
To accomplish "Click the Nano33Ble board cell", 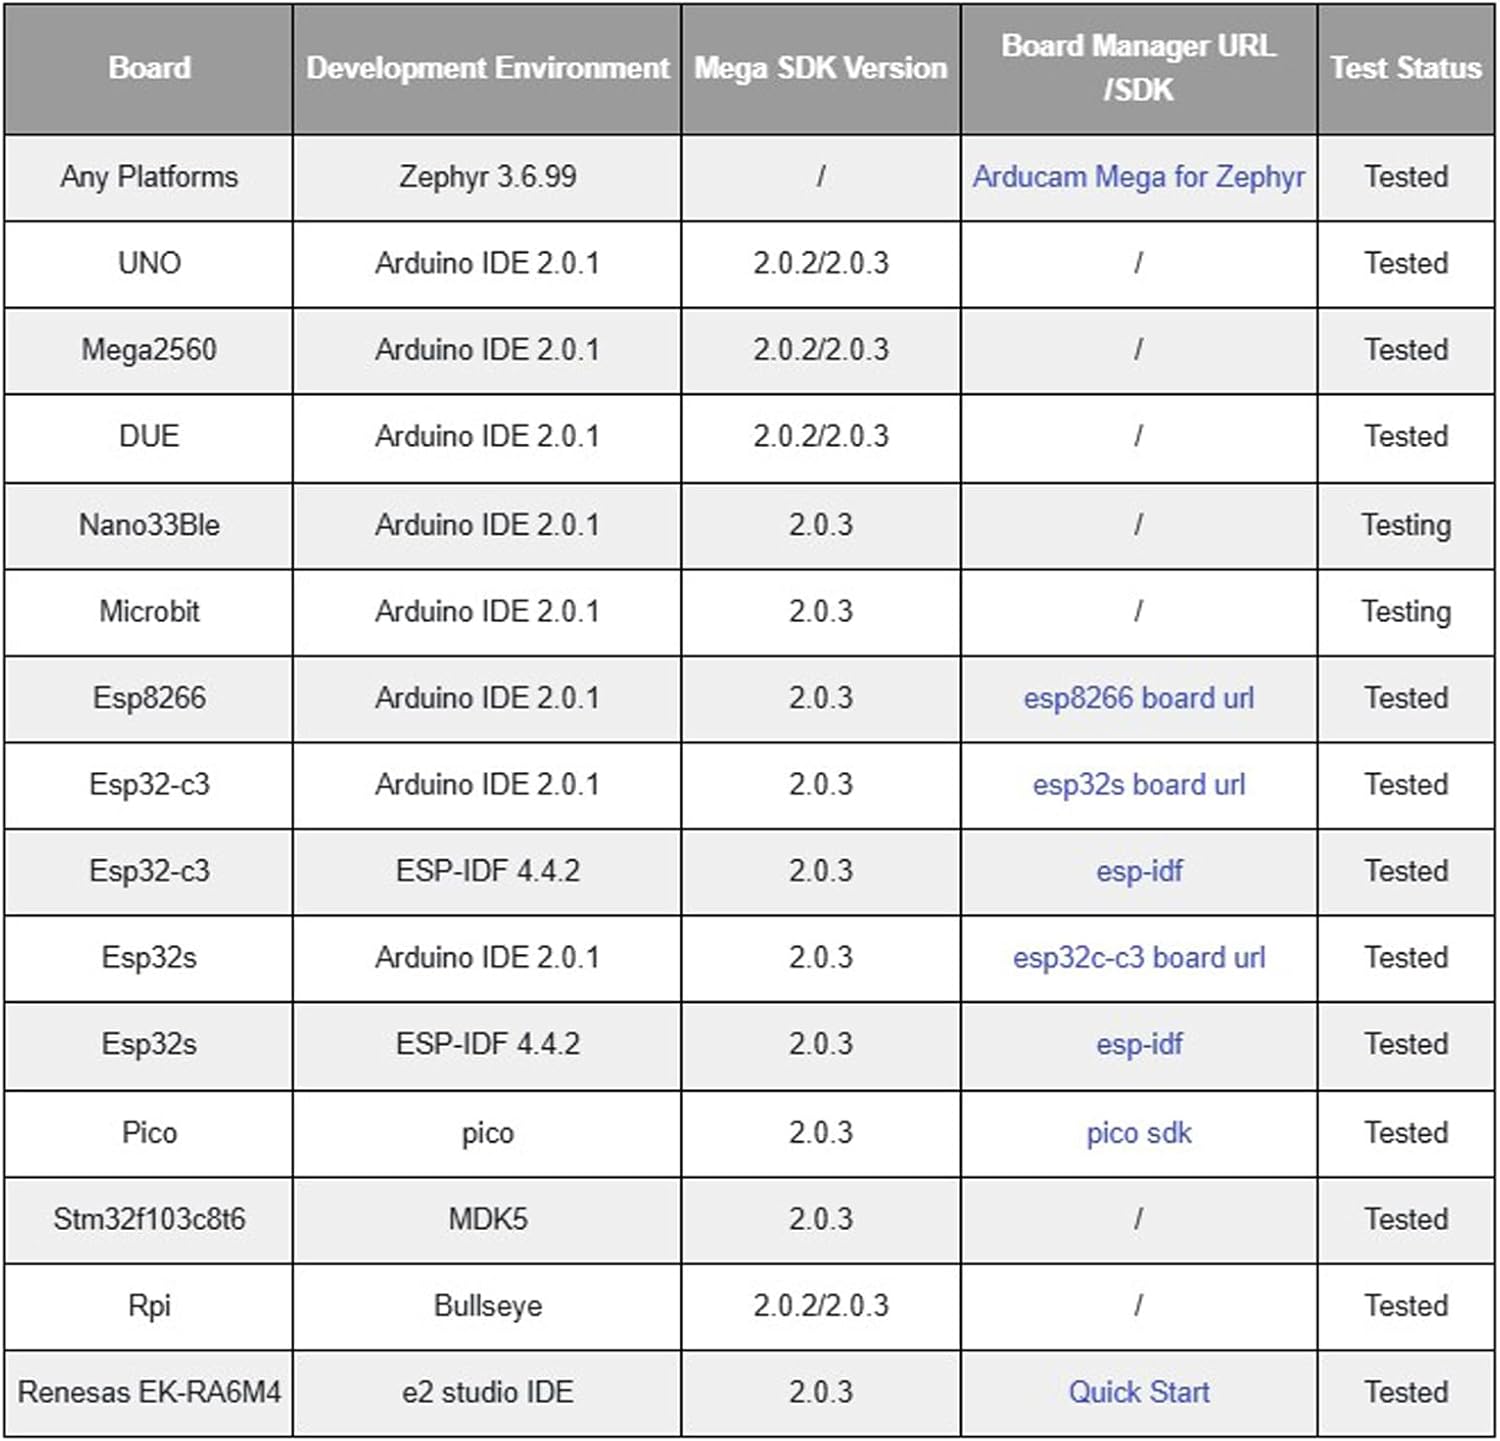I will pos(149,525).
